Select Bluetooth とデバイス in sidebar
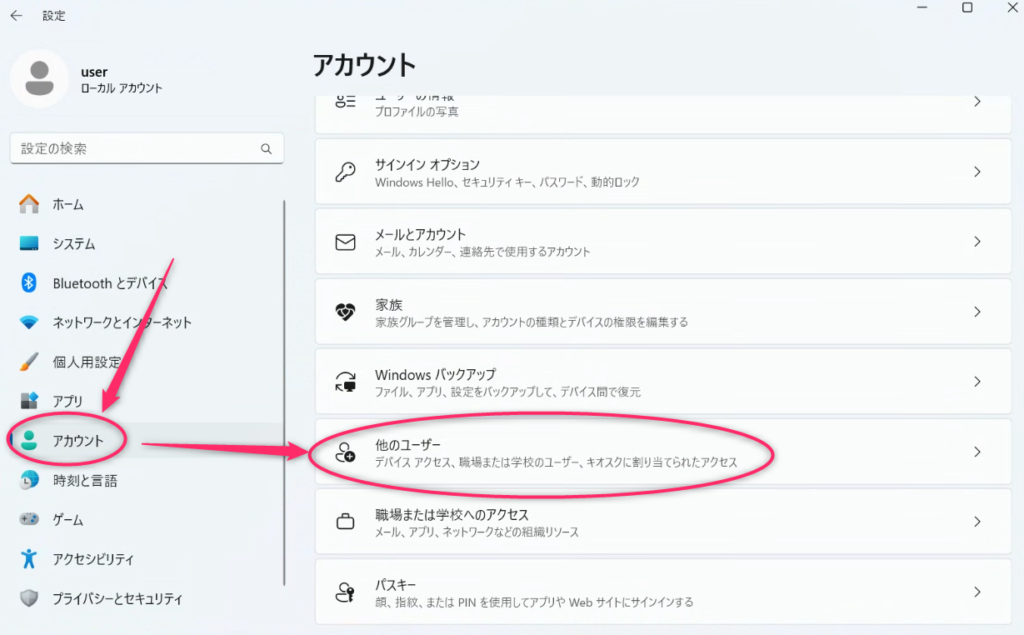 click(146, 283)
